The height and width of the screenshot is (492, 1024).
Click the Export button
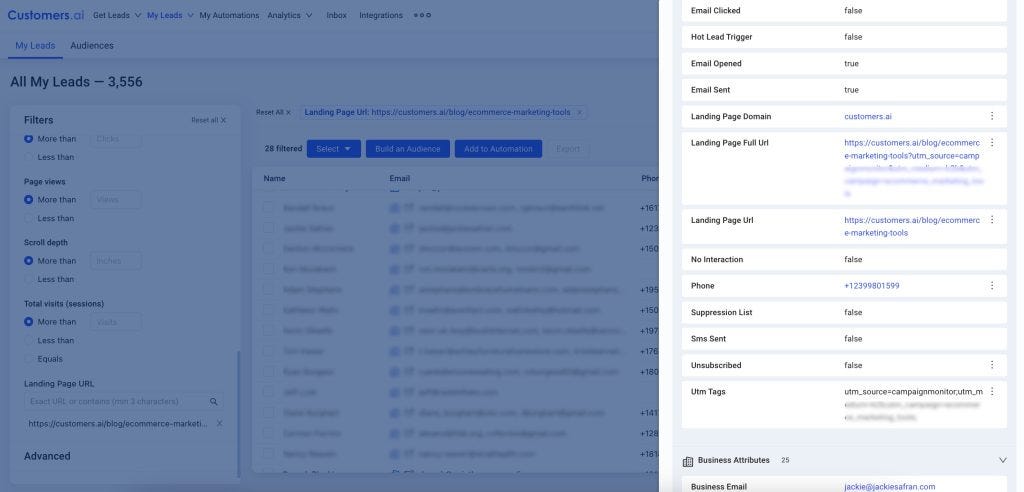tap(568, 149)
